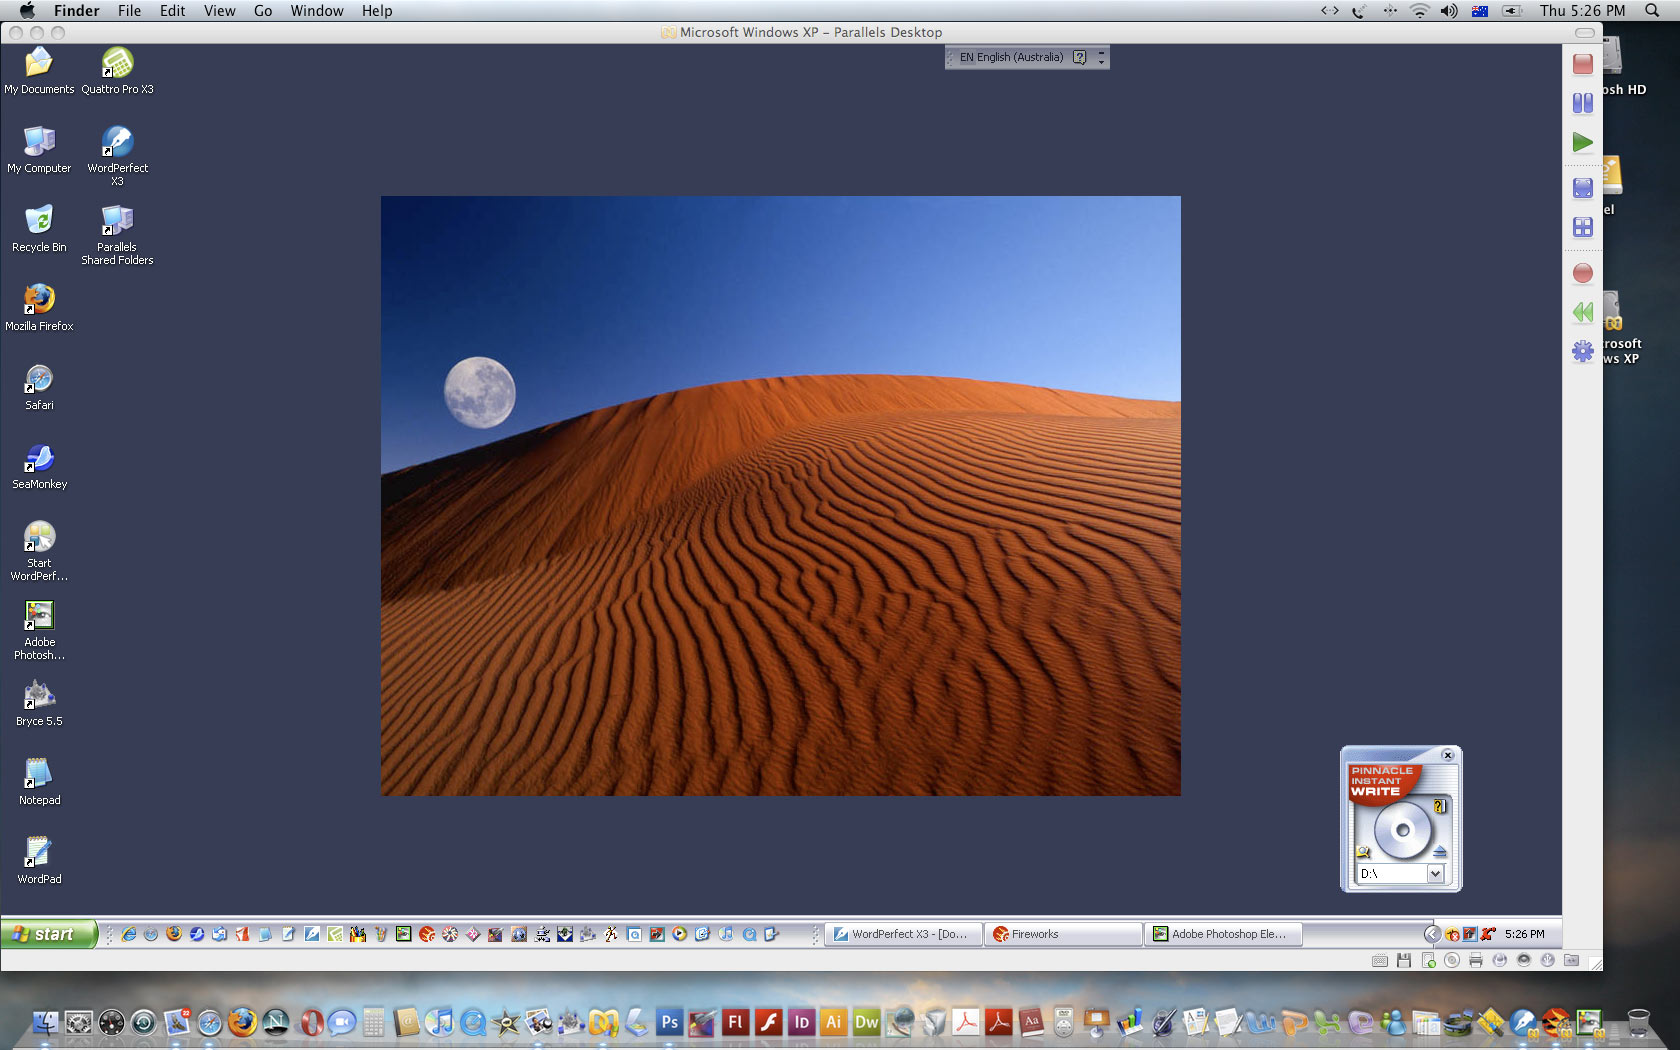Switch to WordPerfect X3 taskbar window
Viewport: 1680px width, 1050px height.
point(902,934)
